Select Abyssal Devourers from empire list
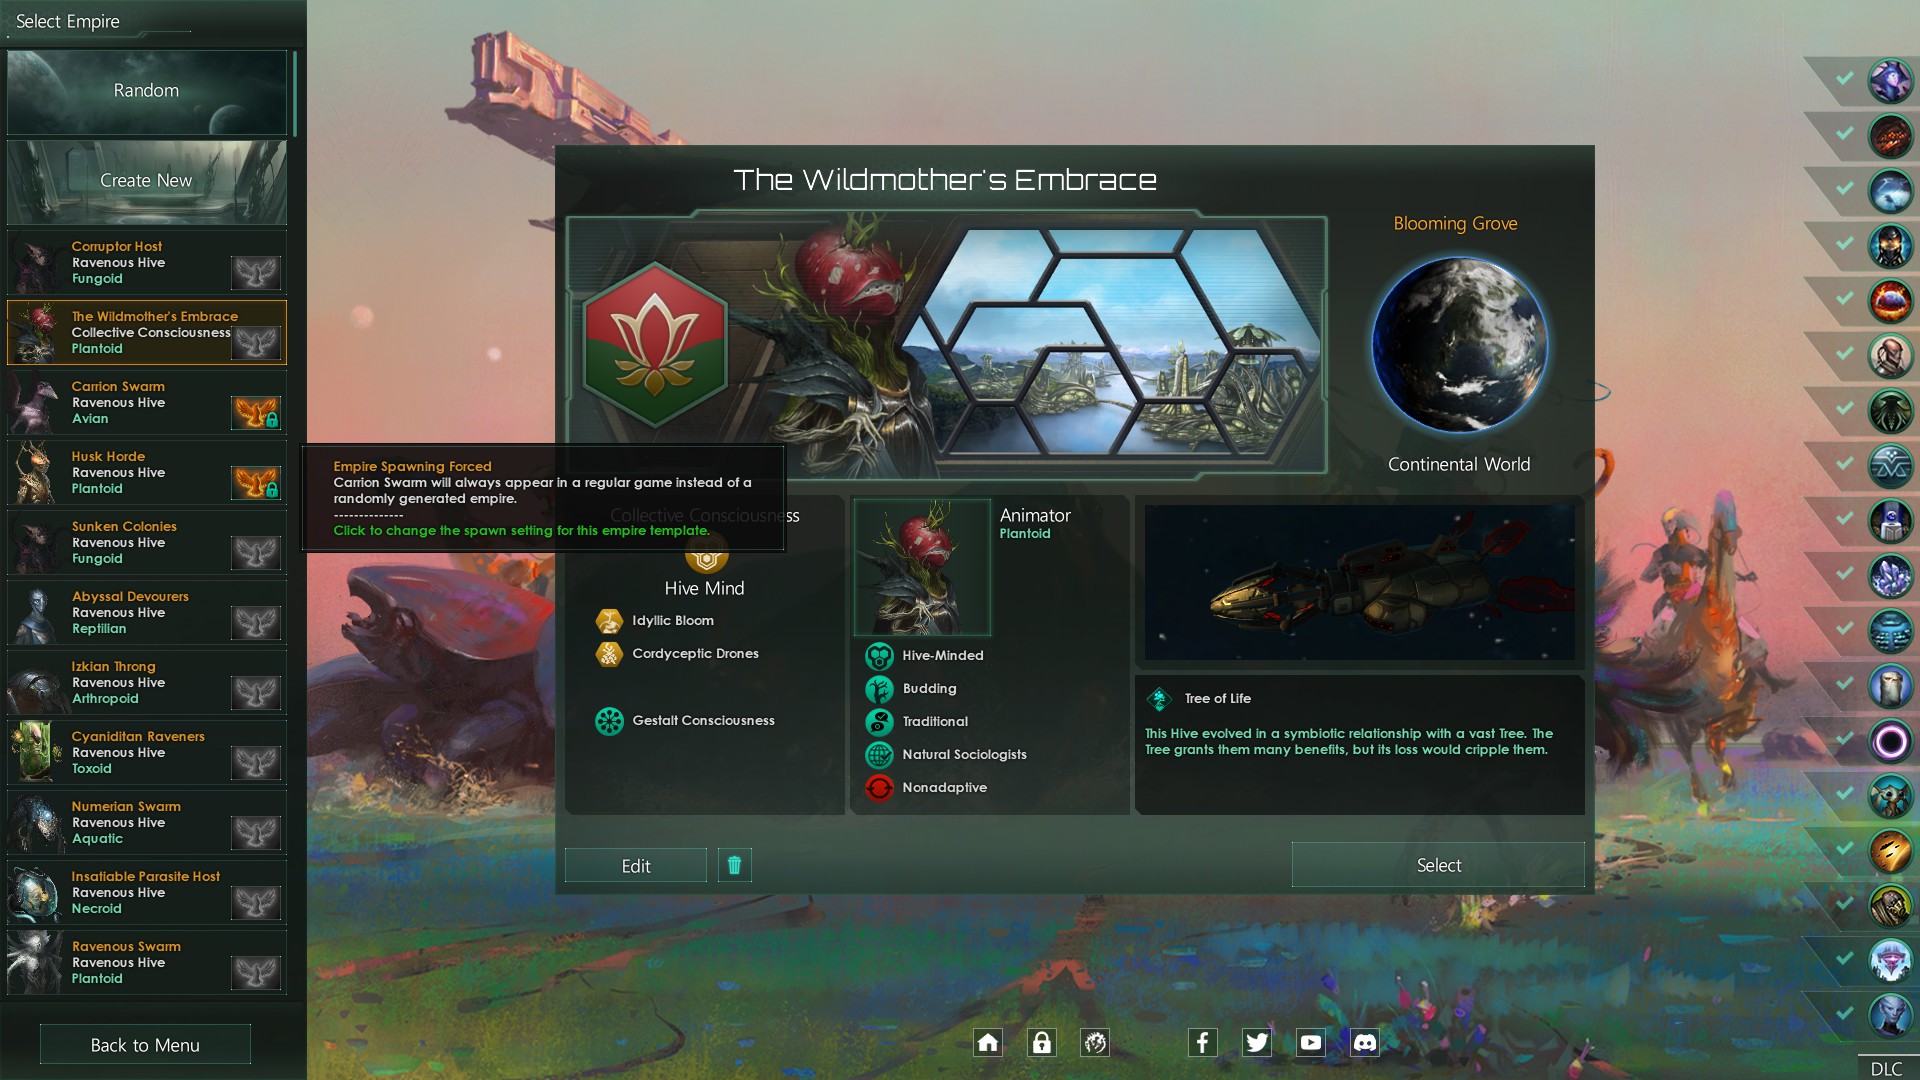 (x=147, y=613)
